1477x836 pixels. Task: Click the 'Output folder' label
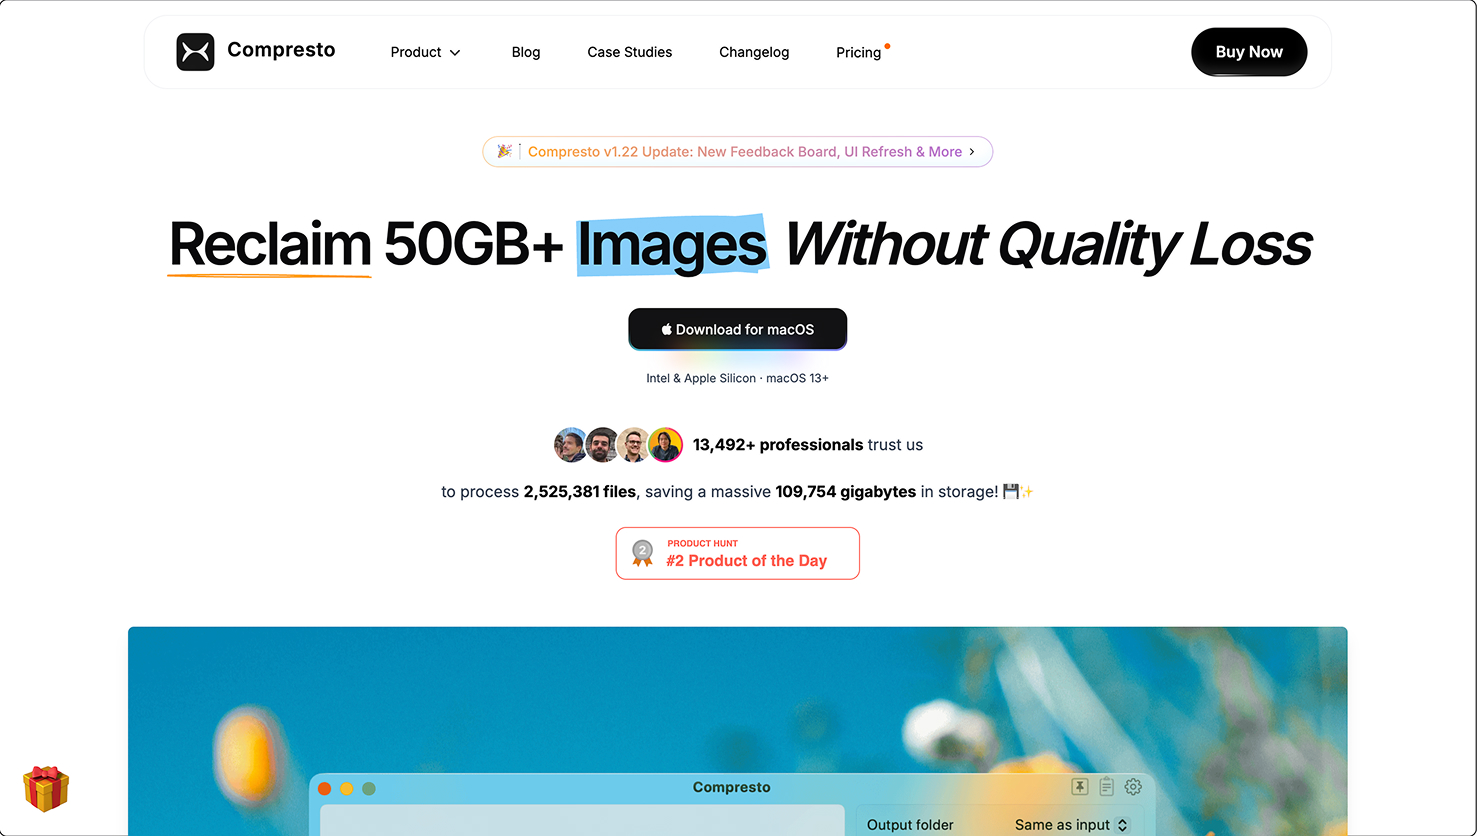point(910,825)
